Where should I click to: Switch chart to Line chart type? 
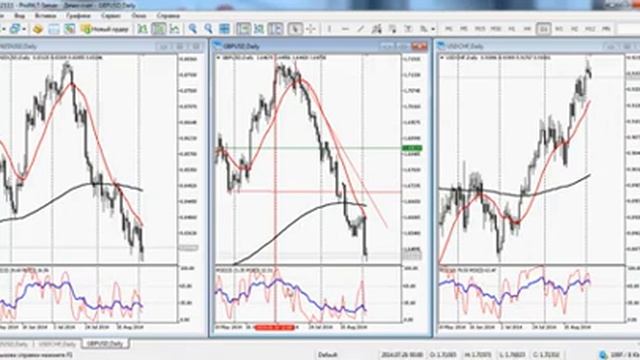[175, 29]
